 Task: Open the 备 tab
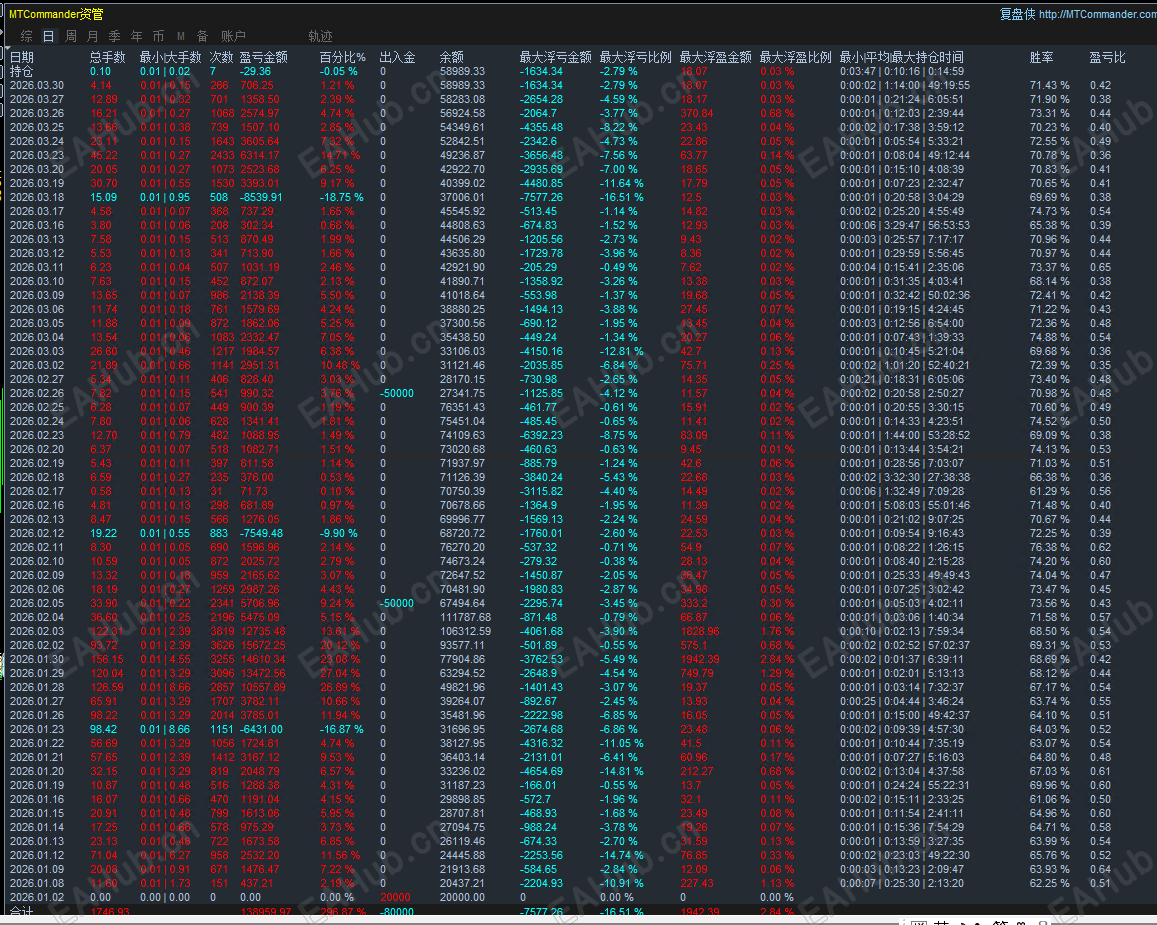point(202,36)
